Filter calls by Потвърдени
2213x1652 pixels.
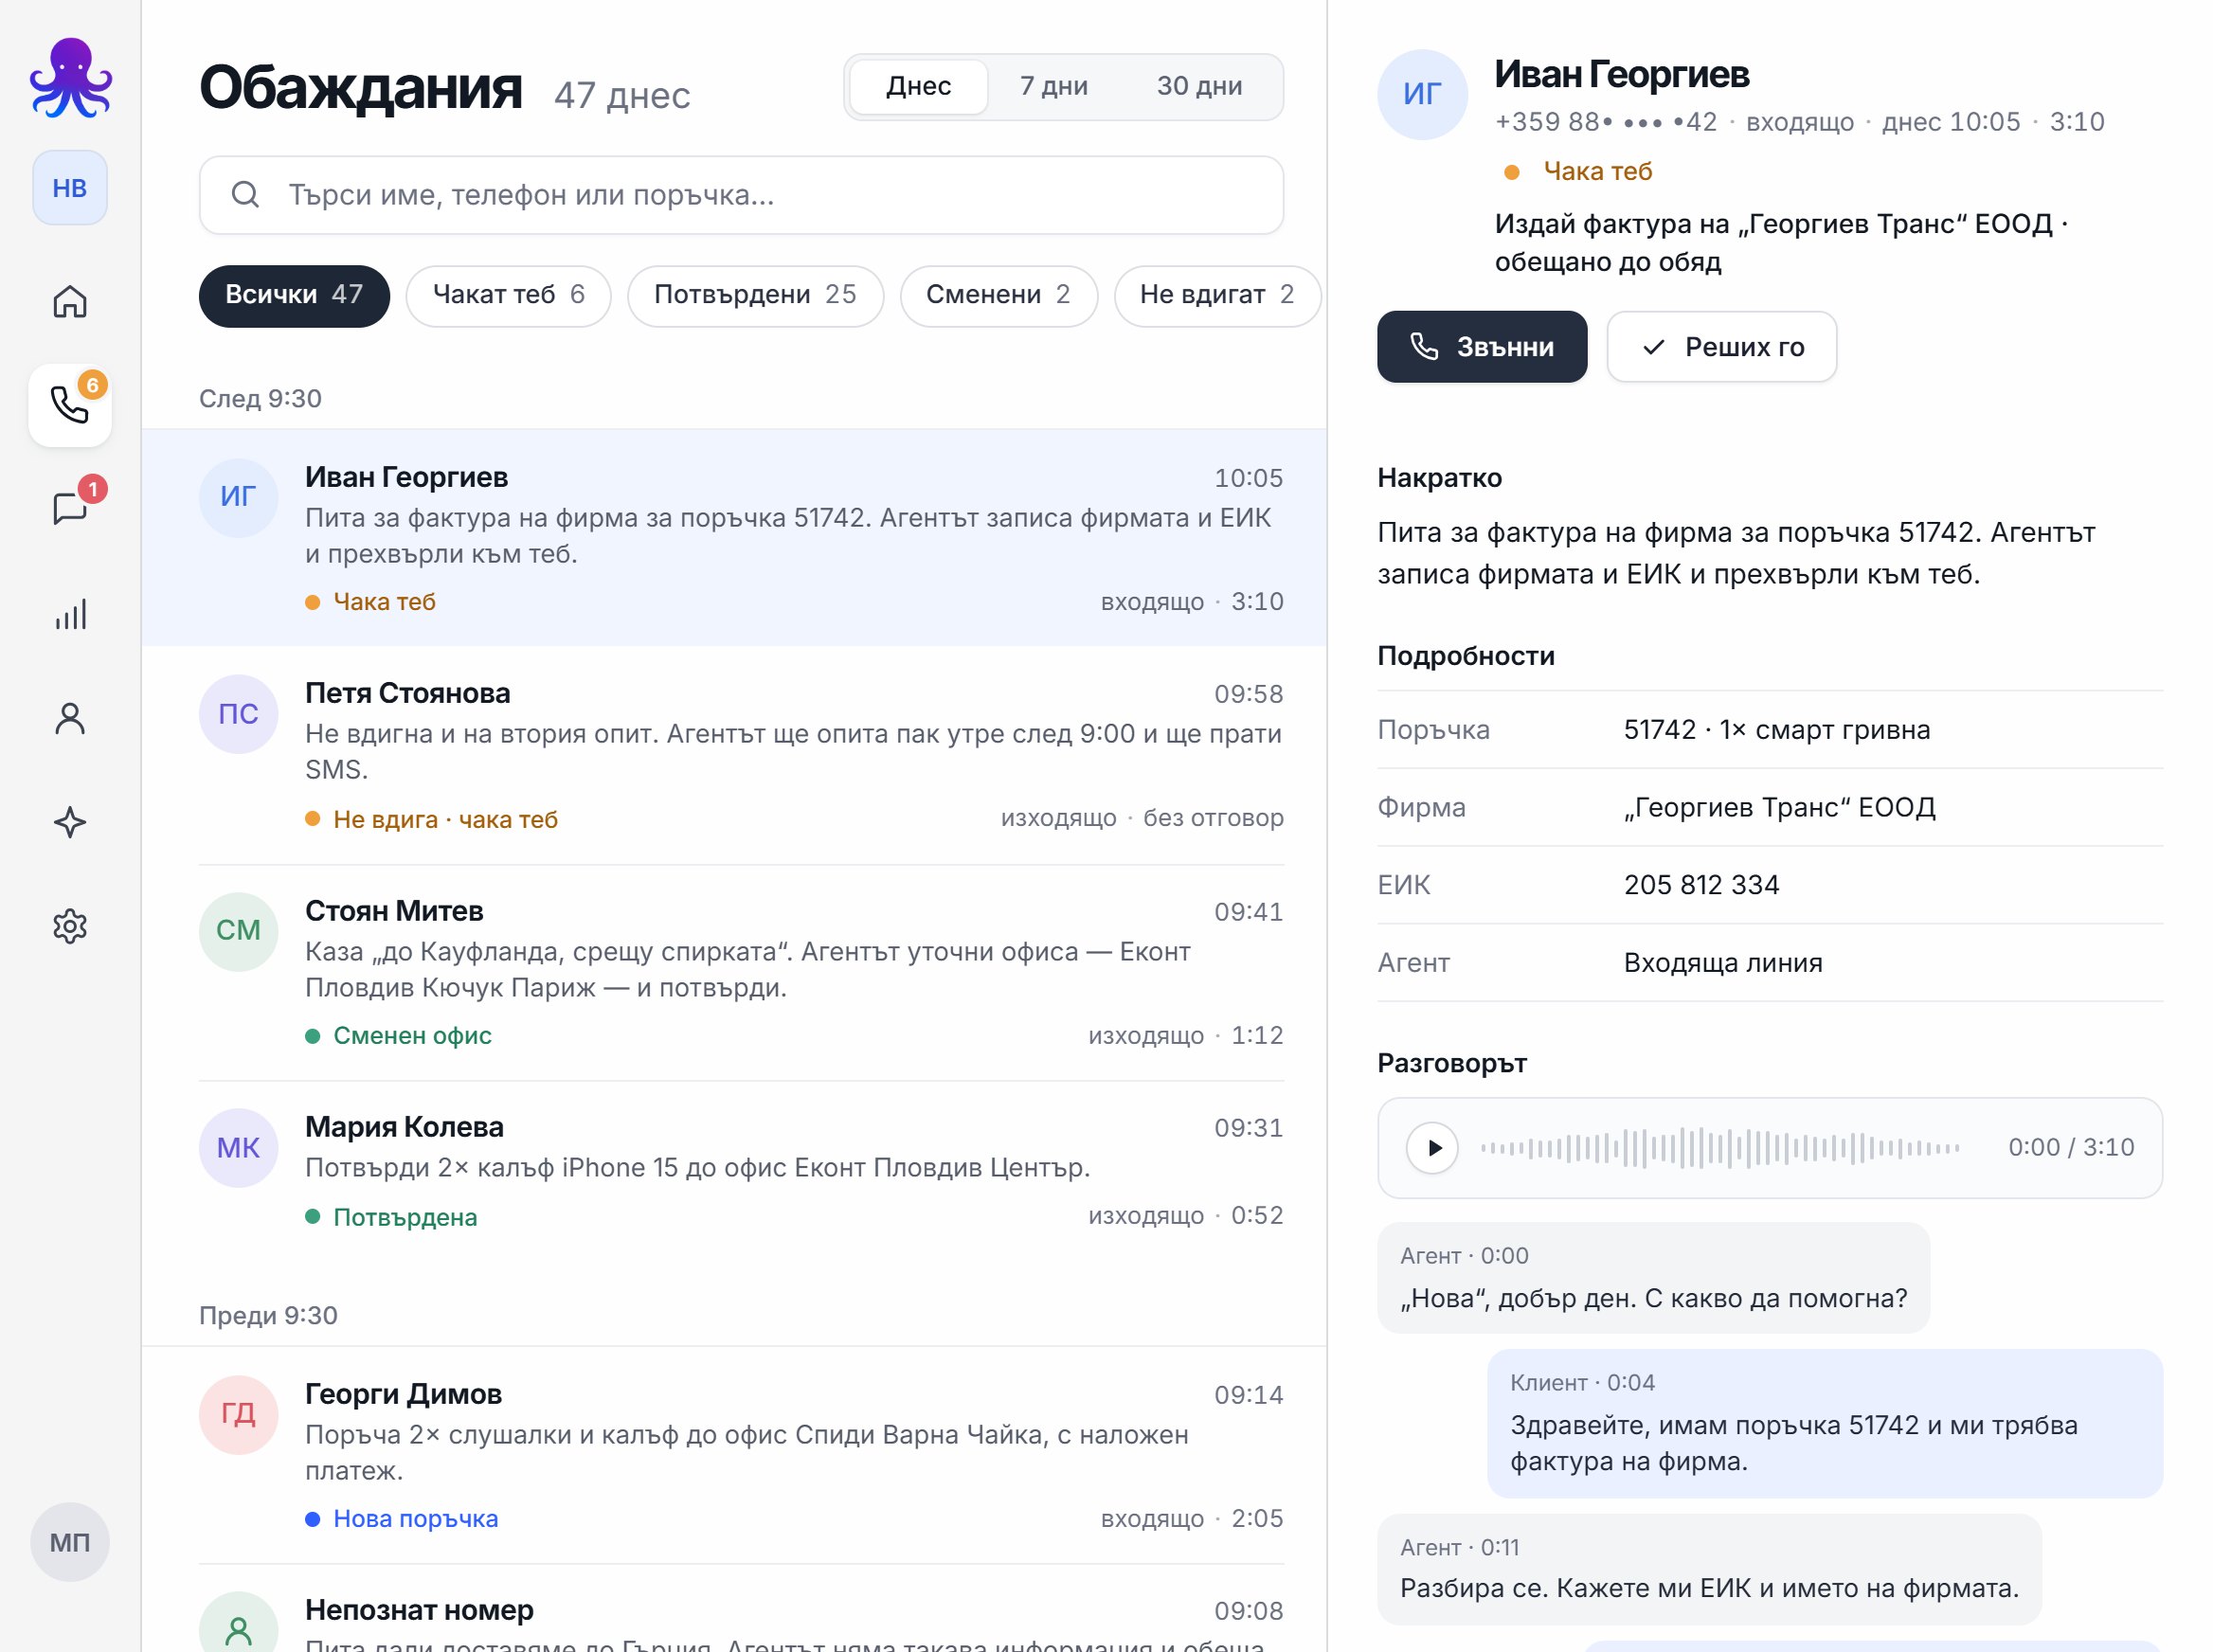pyautogui.click(x=755, y=295)
